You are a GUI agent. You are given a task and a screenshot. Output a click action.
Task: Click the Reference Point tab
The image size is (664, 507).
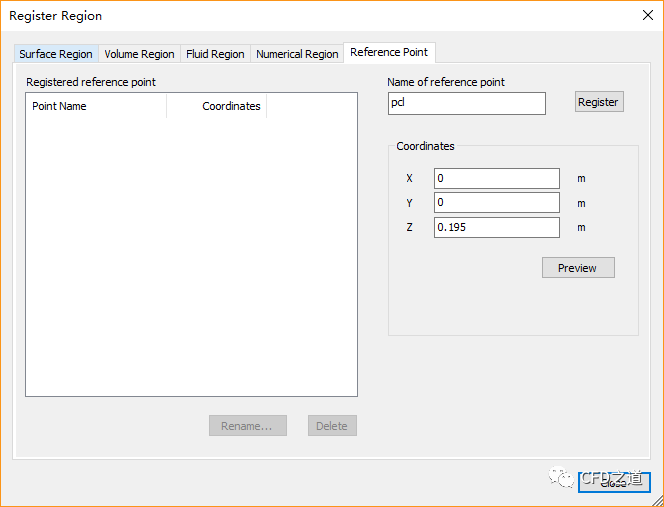(x=390, y=53)
